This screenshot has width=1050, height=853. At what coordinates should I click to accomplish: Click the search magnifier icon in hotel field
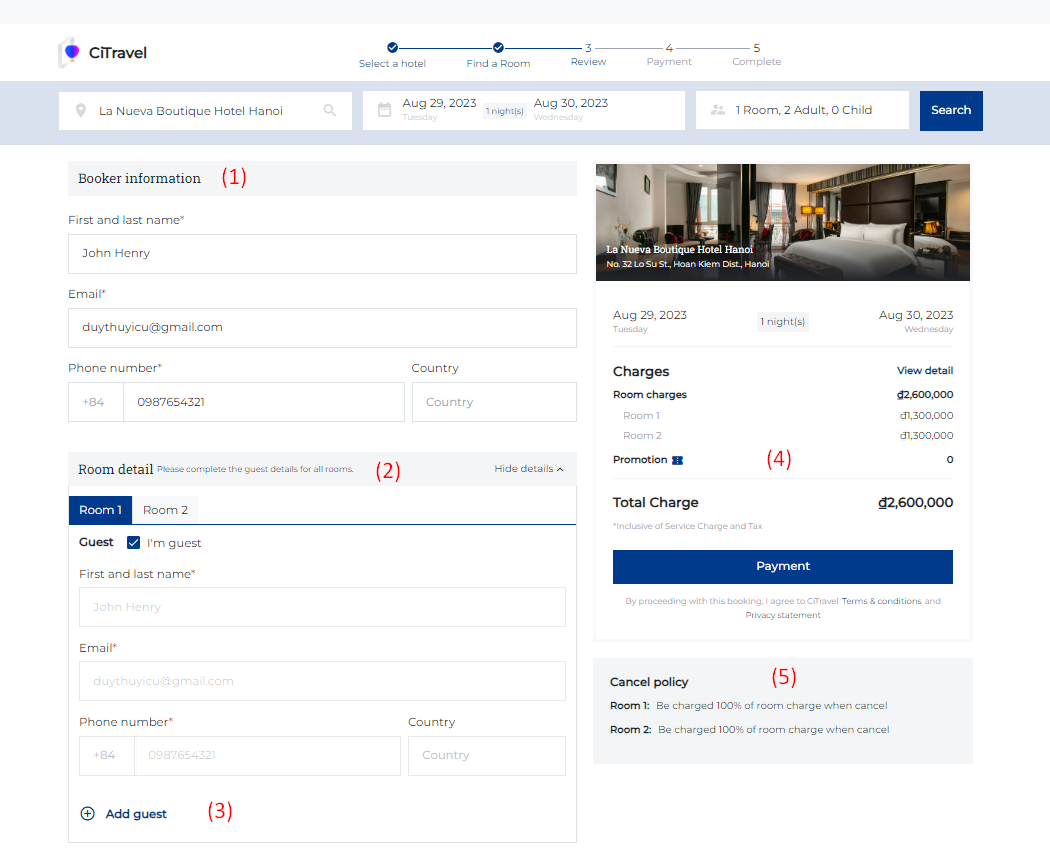330,111
